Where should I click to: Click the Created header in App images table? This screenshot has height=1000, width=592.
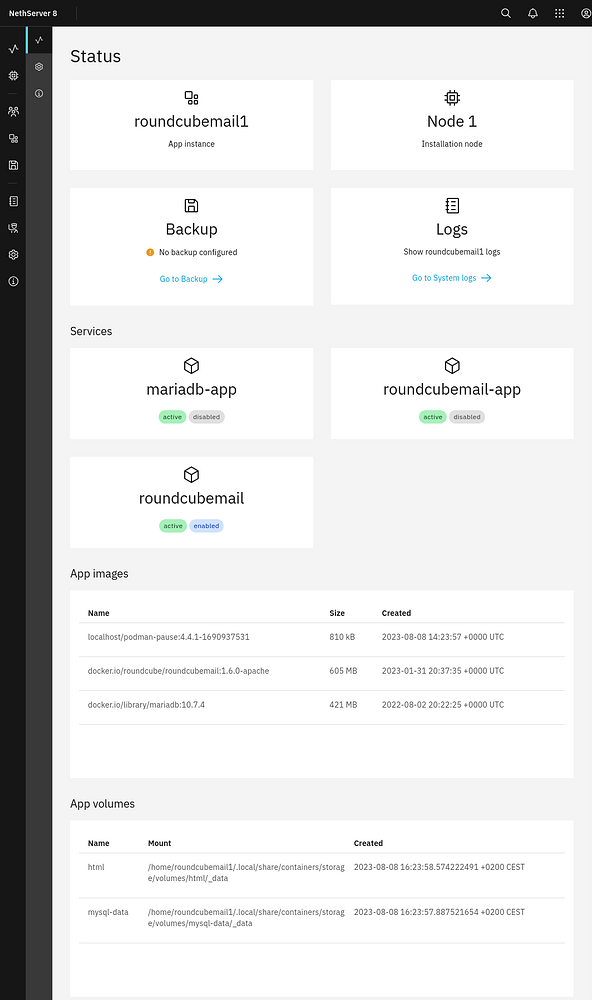pos(396,613)
